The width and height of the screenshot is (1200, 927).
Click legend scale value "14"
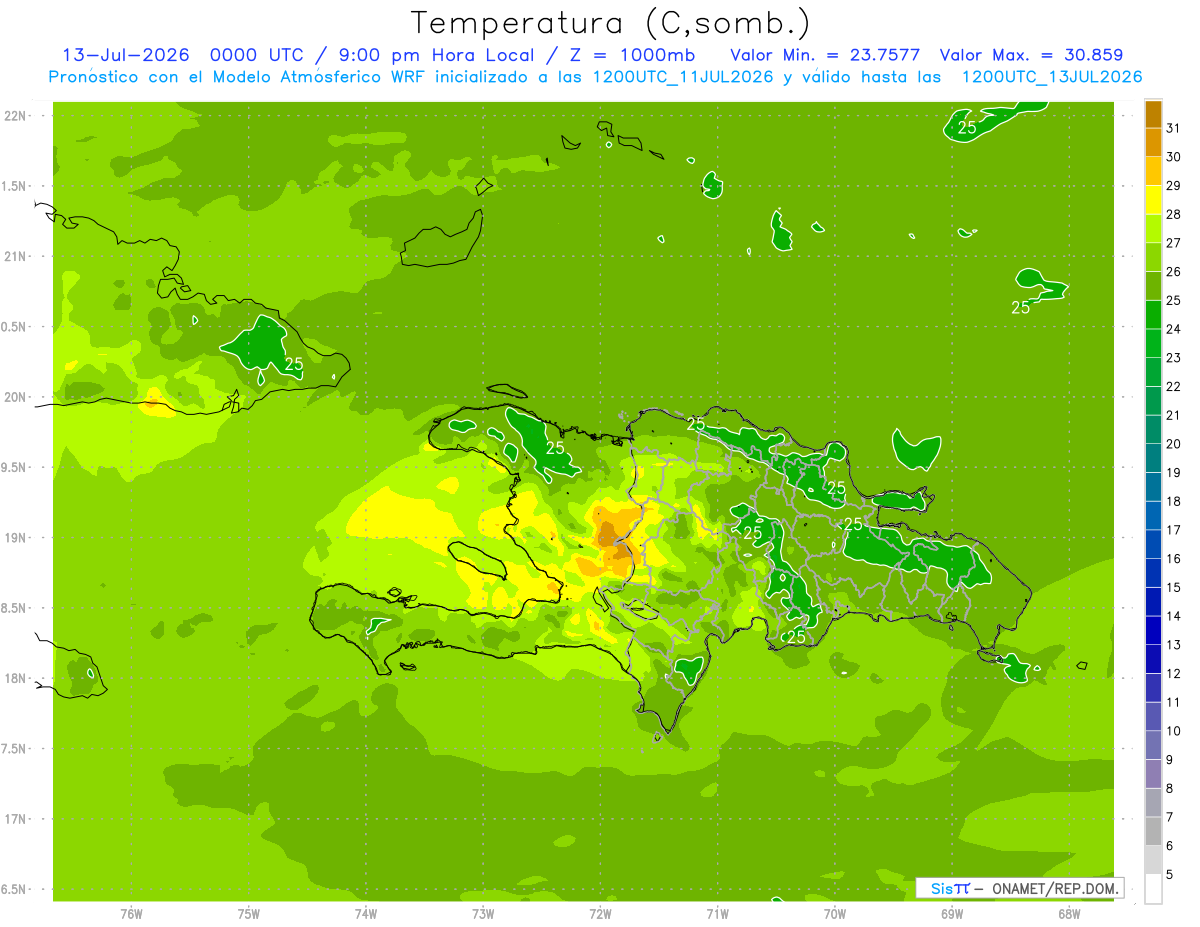coord(1174,617)
